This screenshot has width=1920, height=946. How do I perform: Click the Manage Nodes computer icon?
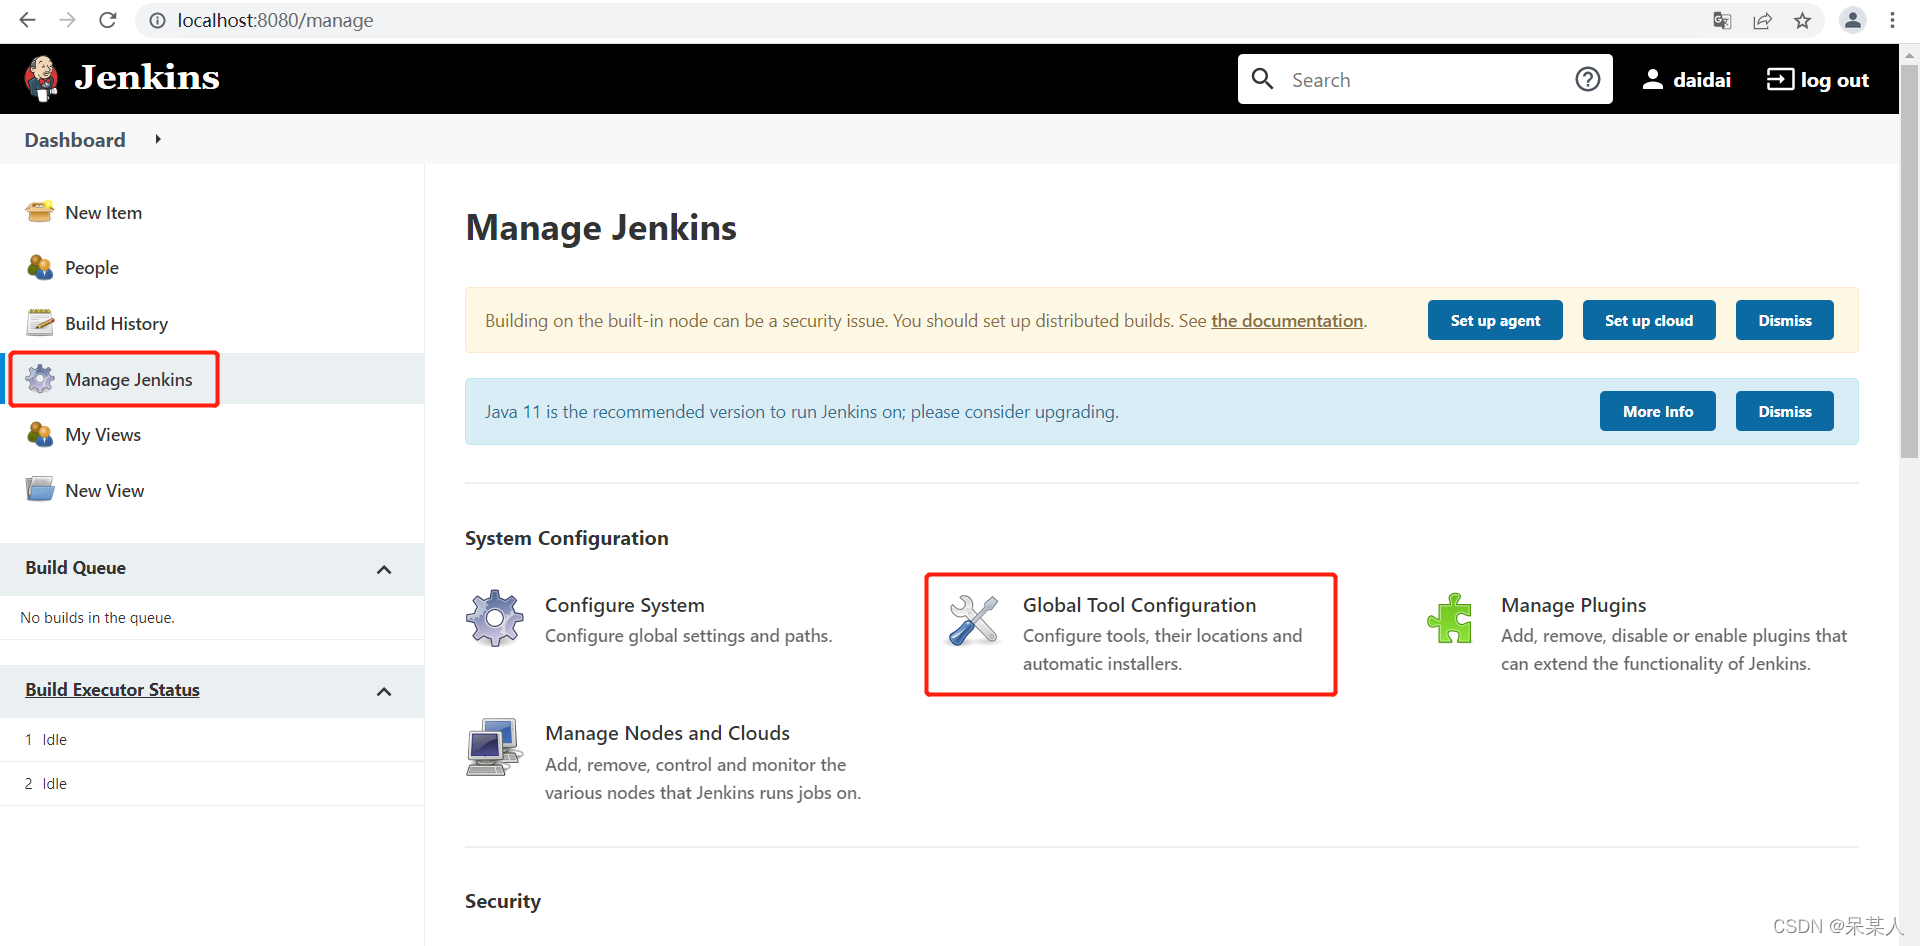click(x=494, y=747)
